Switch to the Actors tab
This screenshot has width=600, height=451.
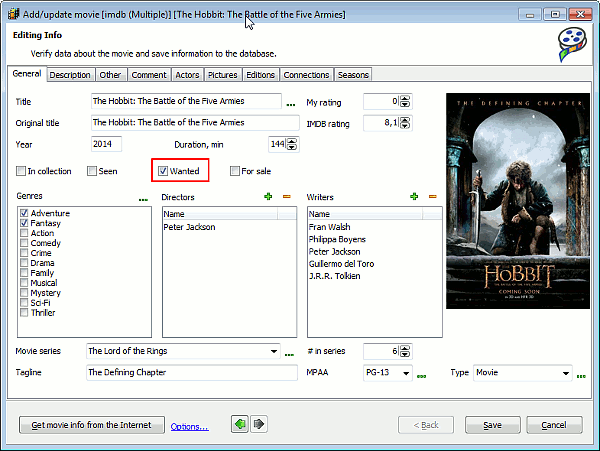pyautogui.click(x=187, y=75)
